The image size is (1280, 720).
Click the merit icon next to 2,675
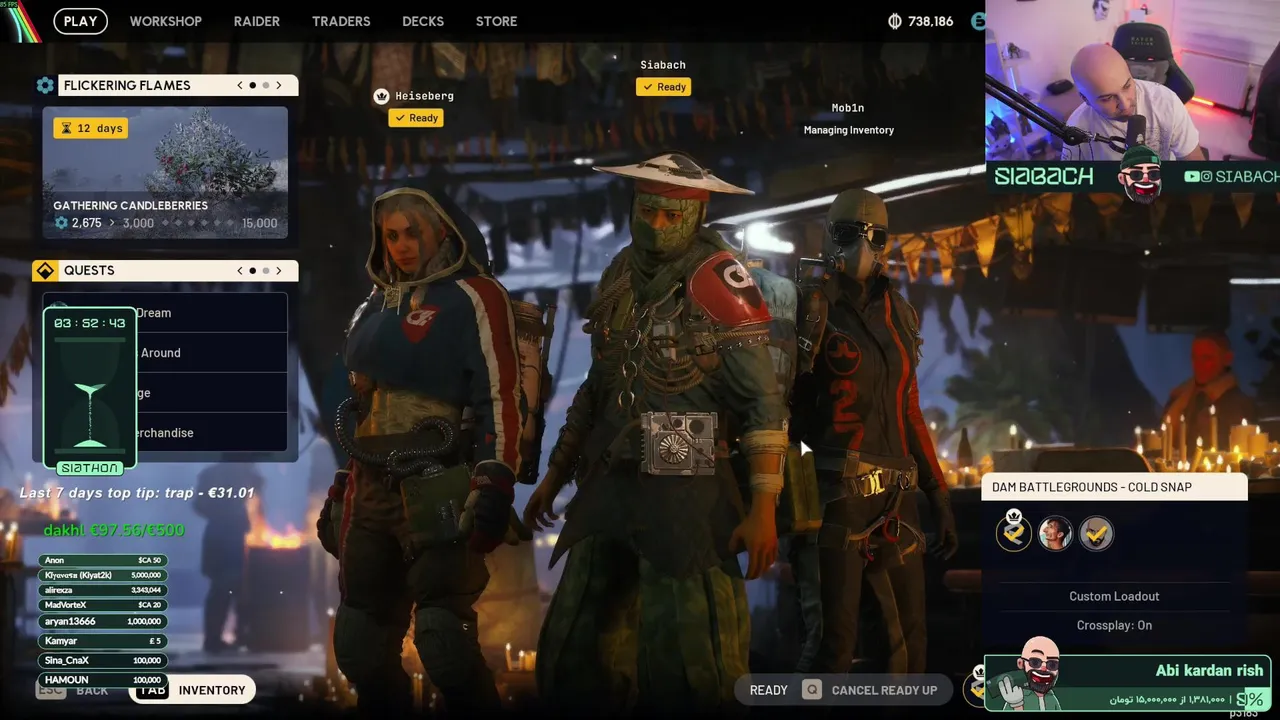click(61, 223)
